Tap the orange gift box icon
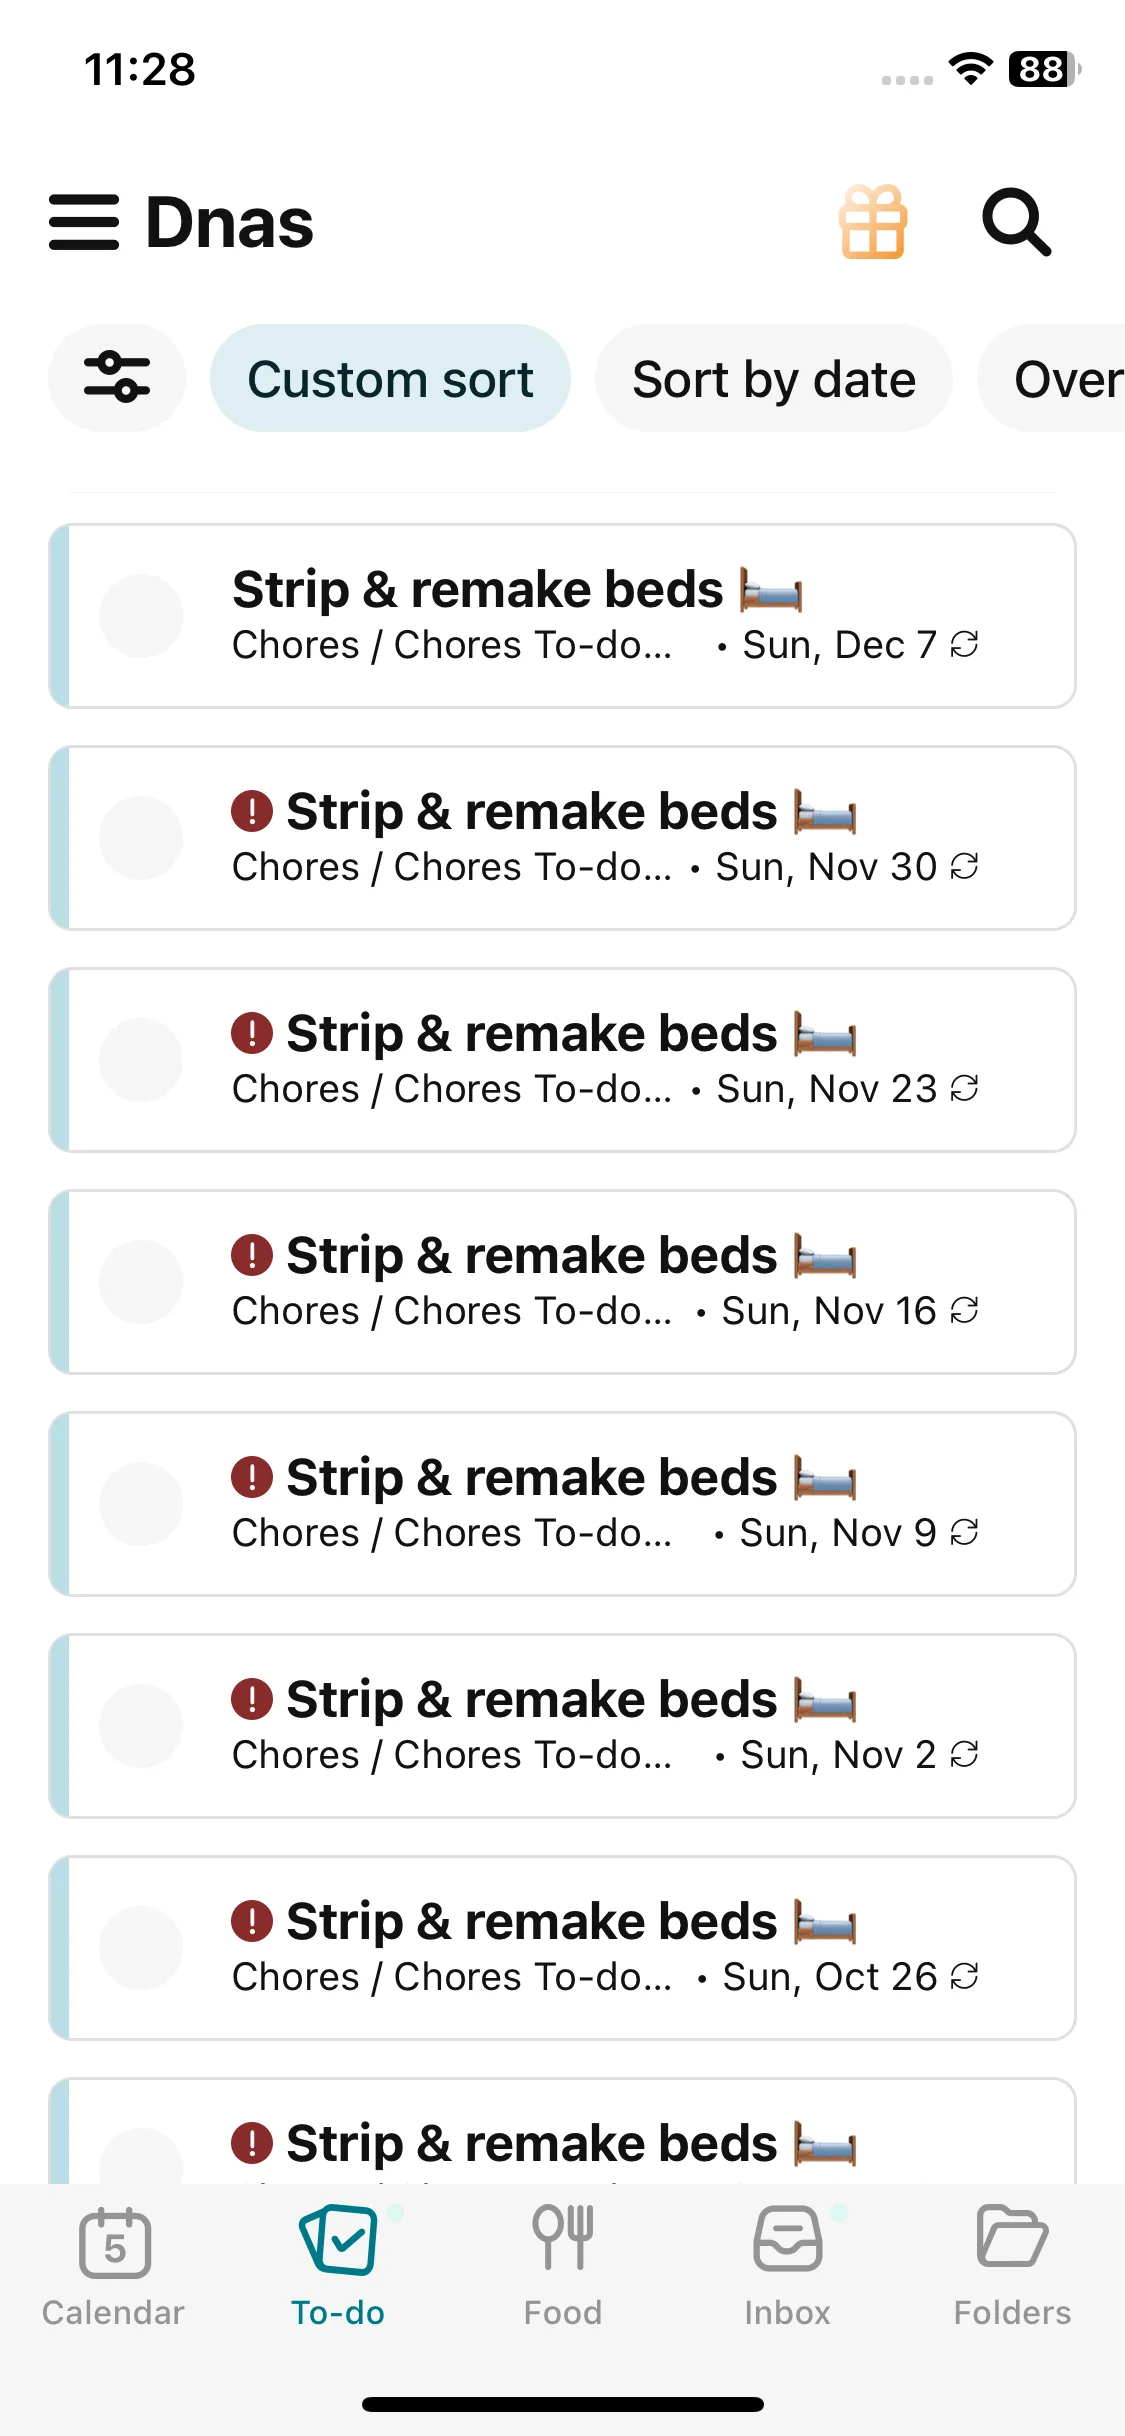 click(x=873, y=222)
